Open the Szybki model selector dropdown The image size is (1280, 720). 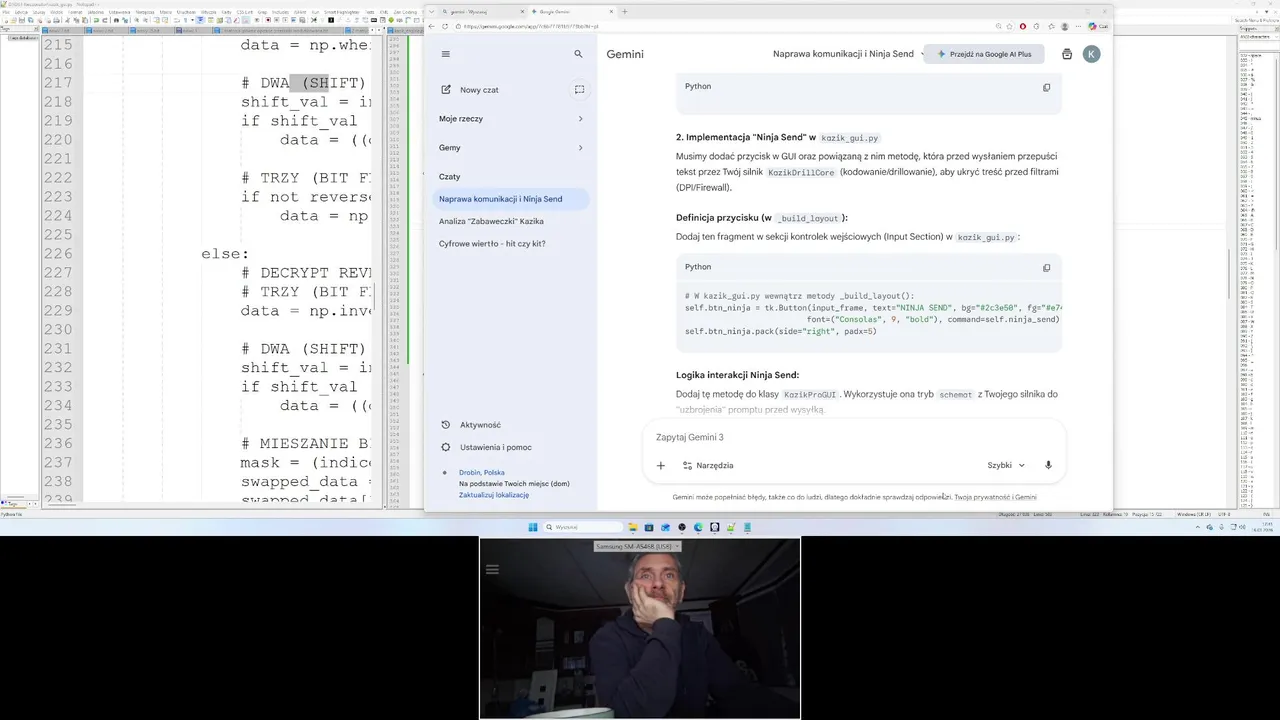tap(1006, 465)
